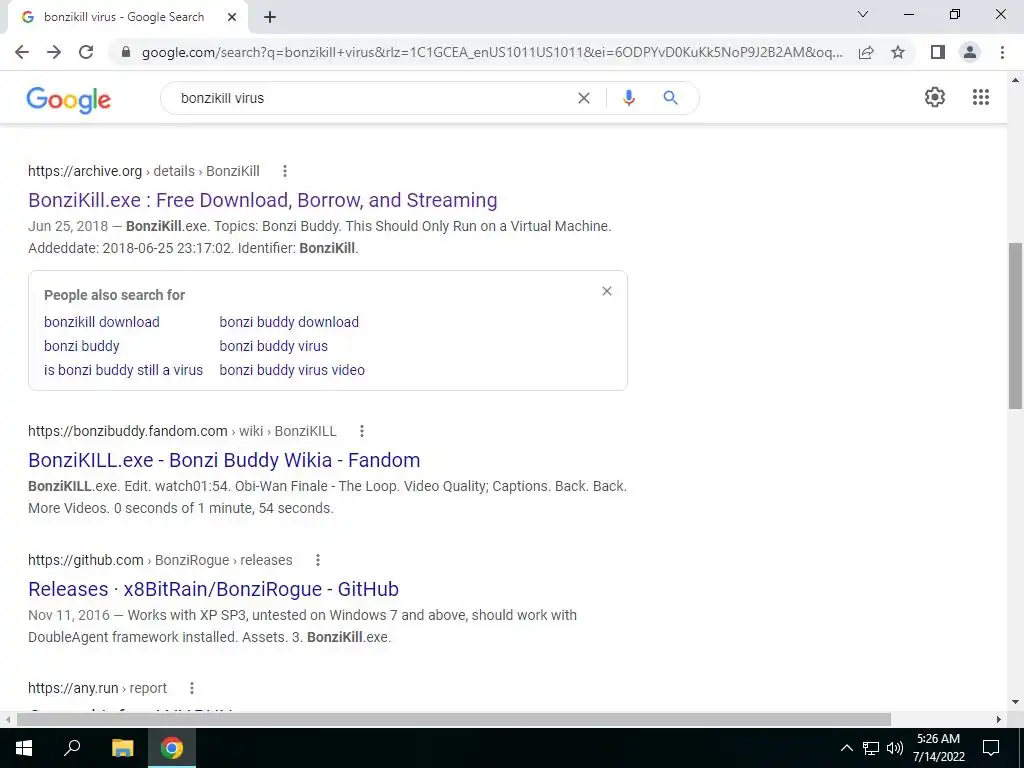Screen dimensions: 1024x768
Task: Reload the Google search page
Action: pos(86,52)
